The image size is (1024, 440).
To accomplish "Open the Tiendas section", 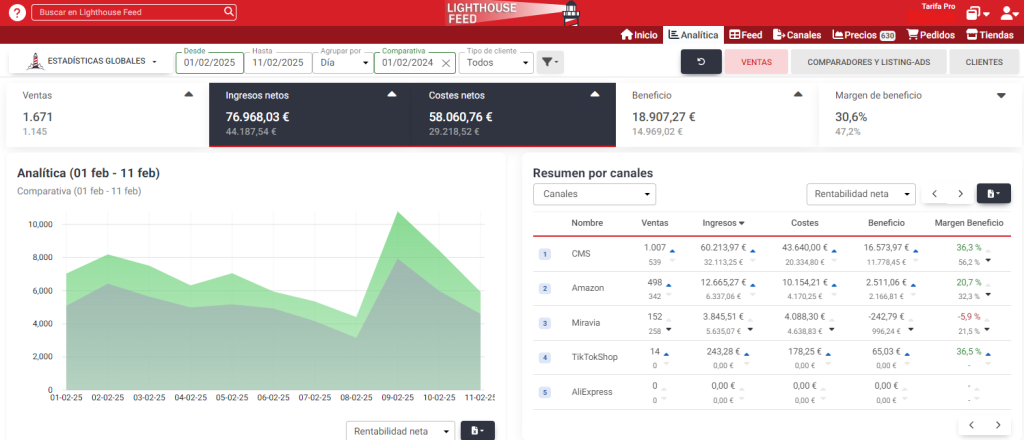I will (990, 35).
